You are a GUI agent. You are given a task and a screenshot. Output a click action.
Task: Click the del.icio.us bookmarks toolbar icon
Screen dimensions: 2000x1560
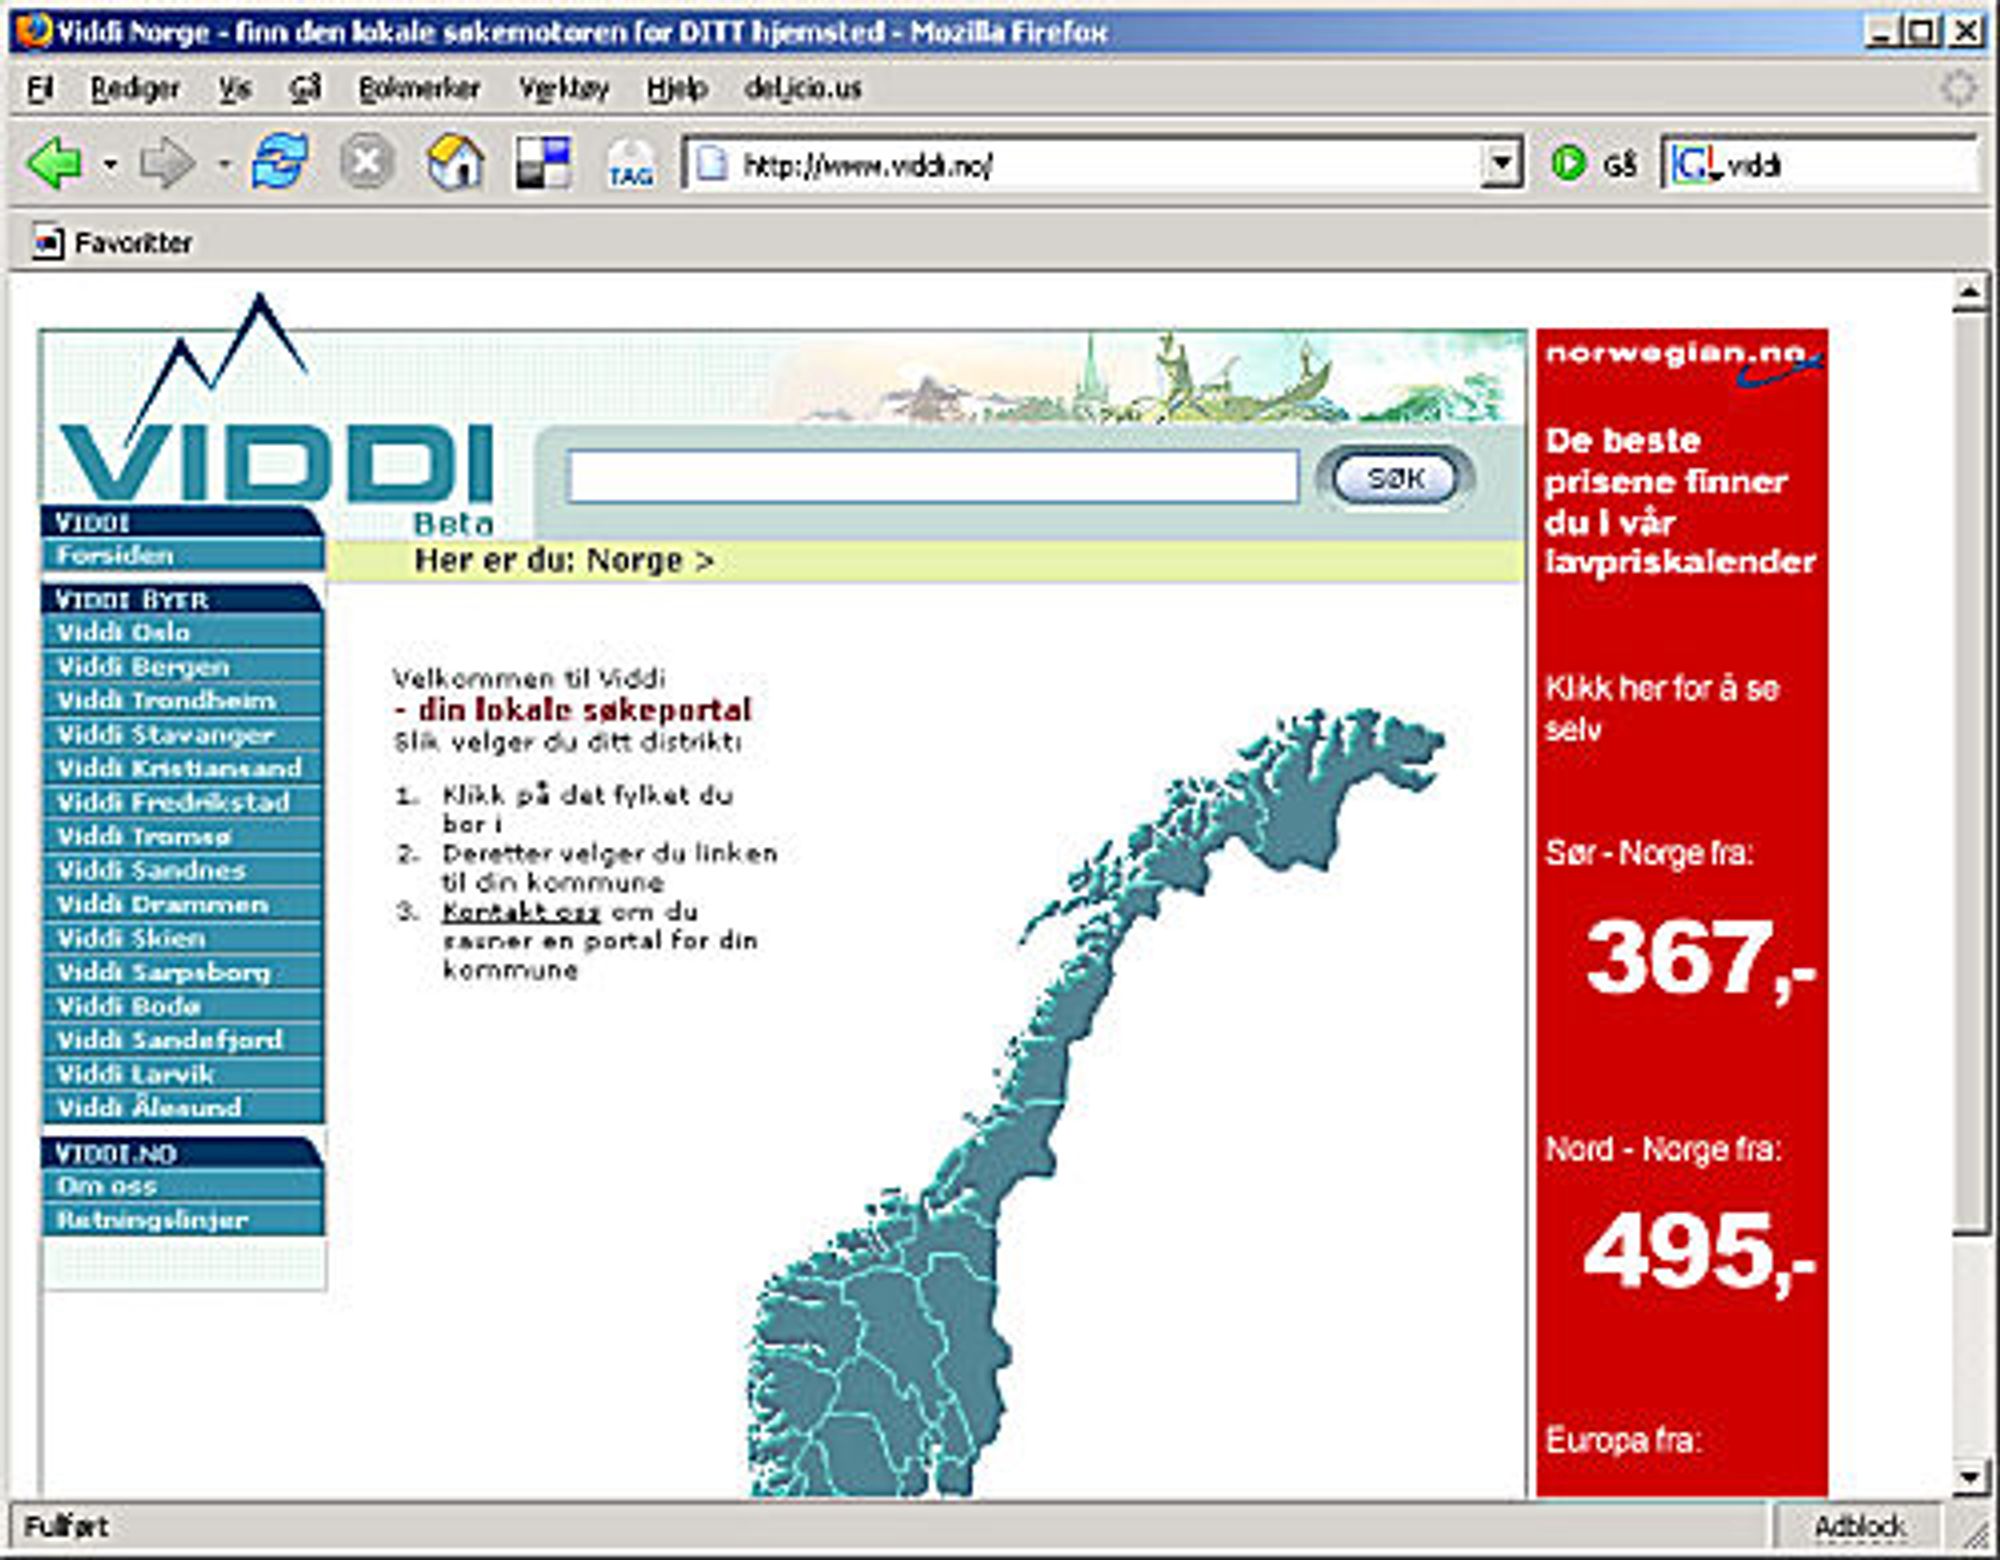tap(543, 162)
